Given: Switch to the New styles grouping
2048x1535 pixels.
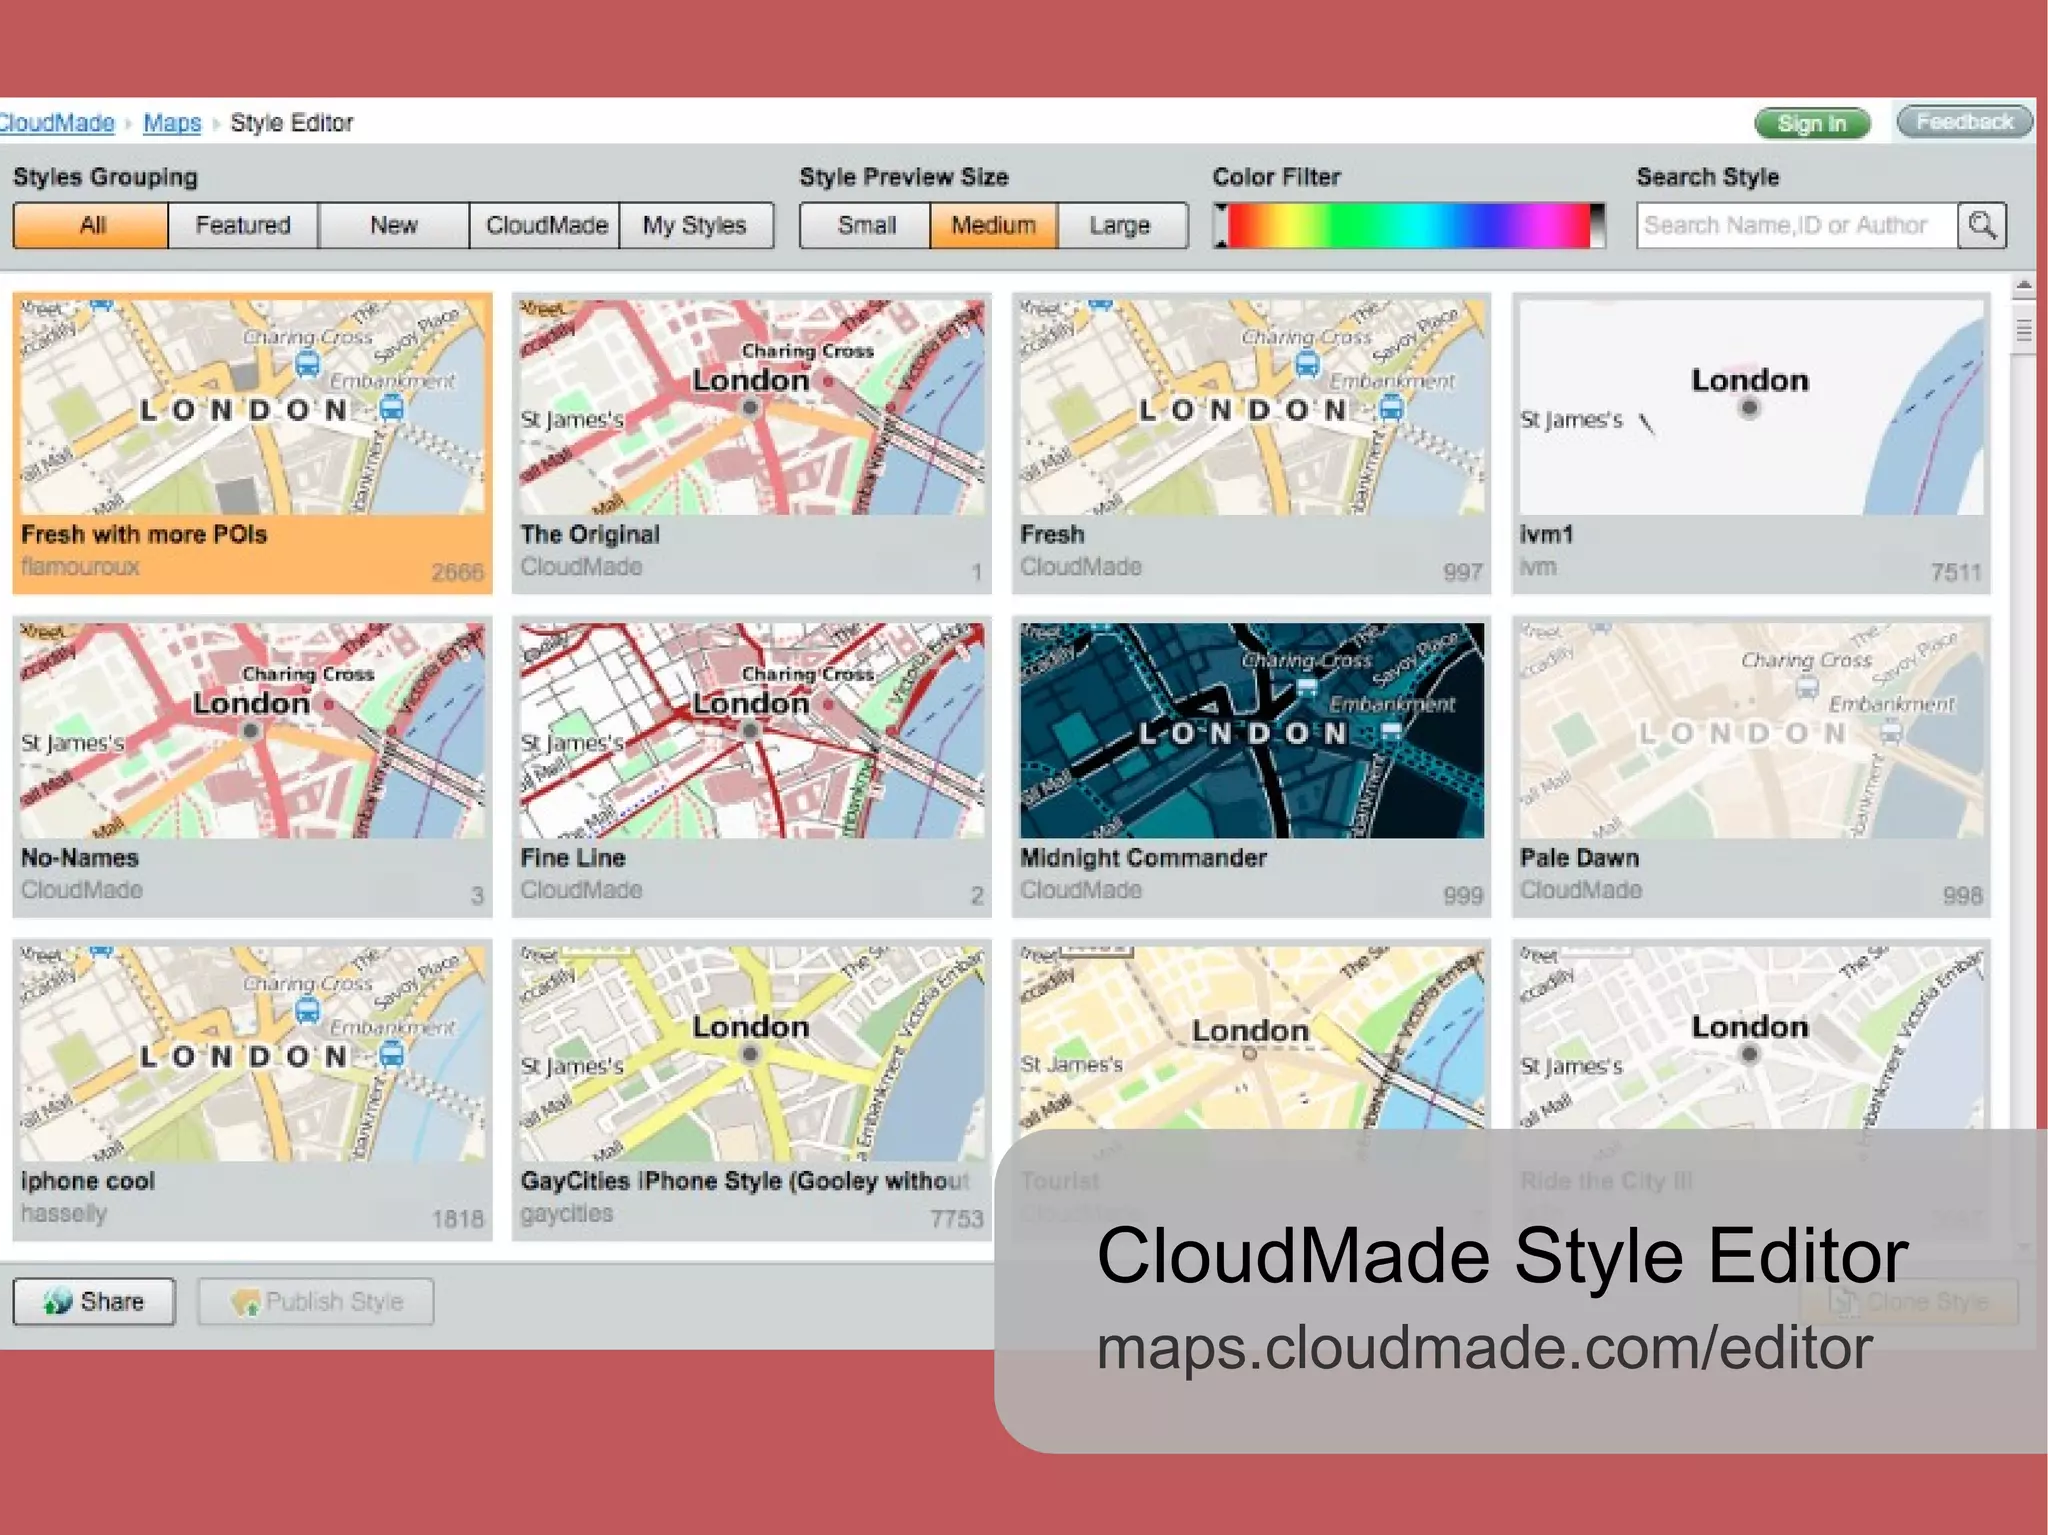Looking at the screenshot, I should point(394,225).
